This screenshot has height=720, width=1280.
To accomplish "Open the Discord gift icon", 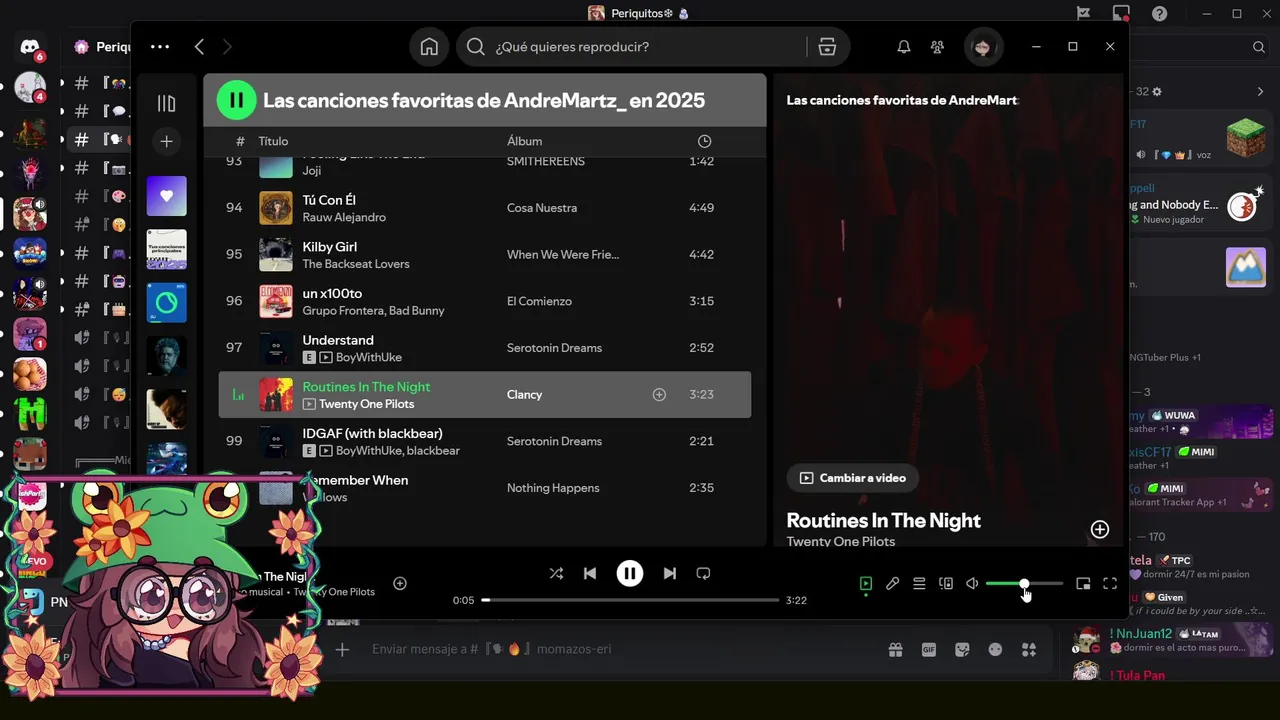I will pos(895,649).
